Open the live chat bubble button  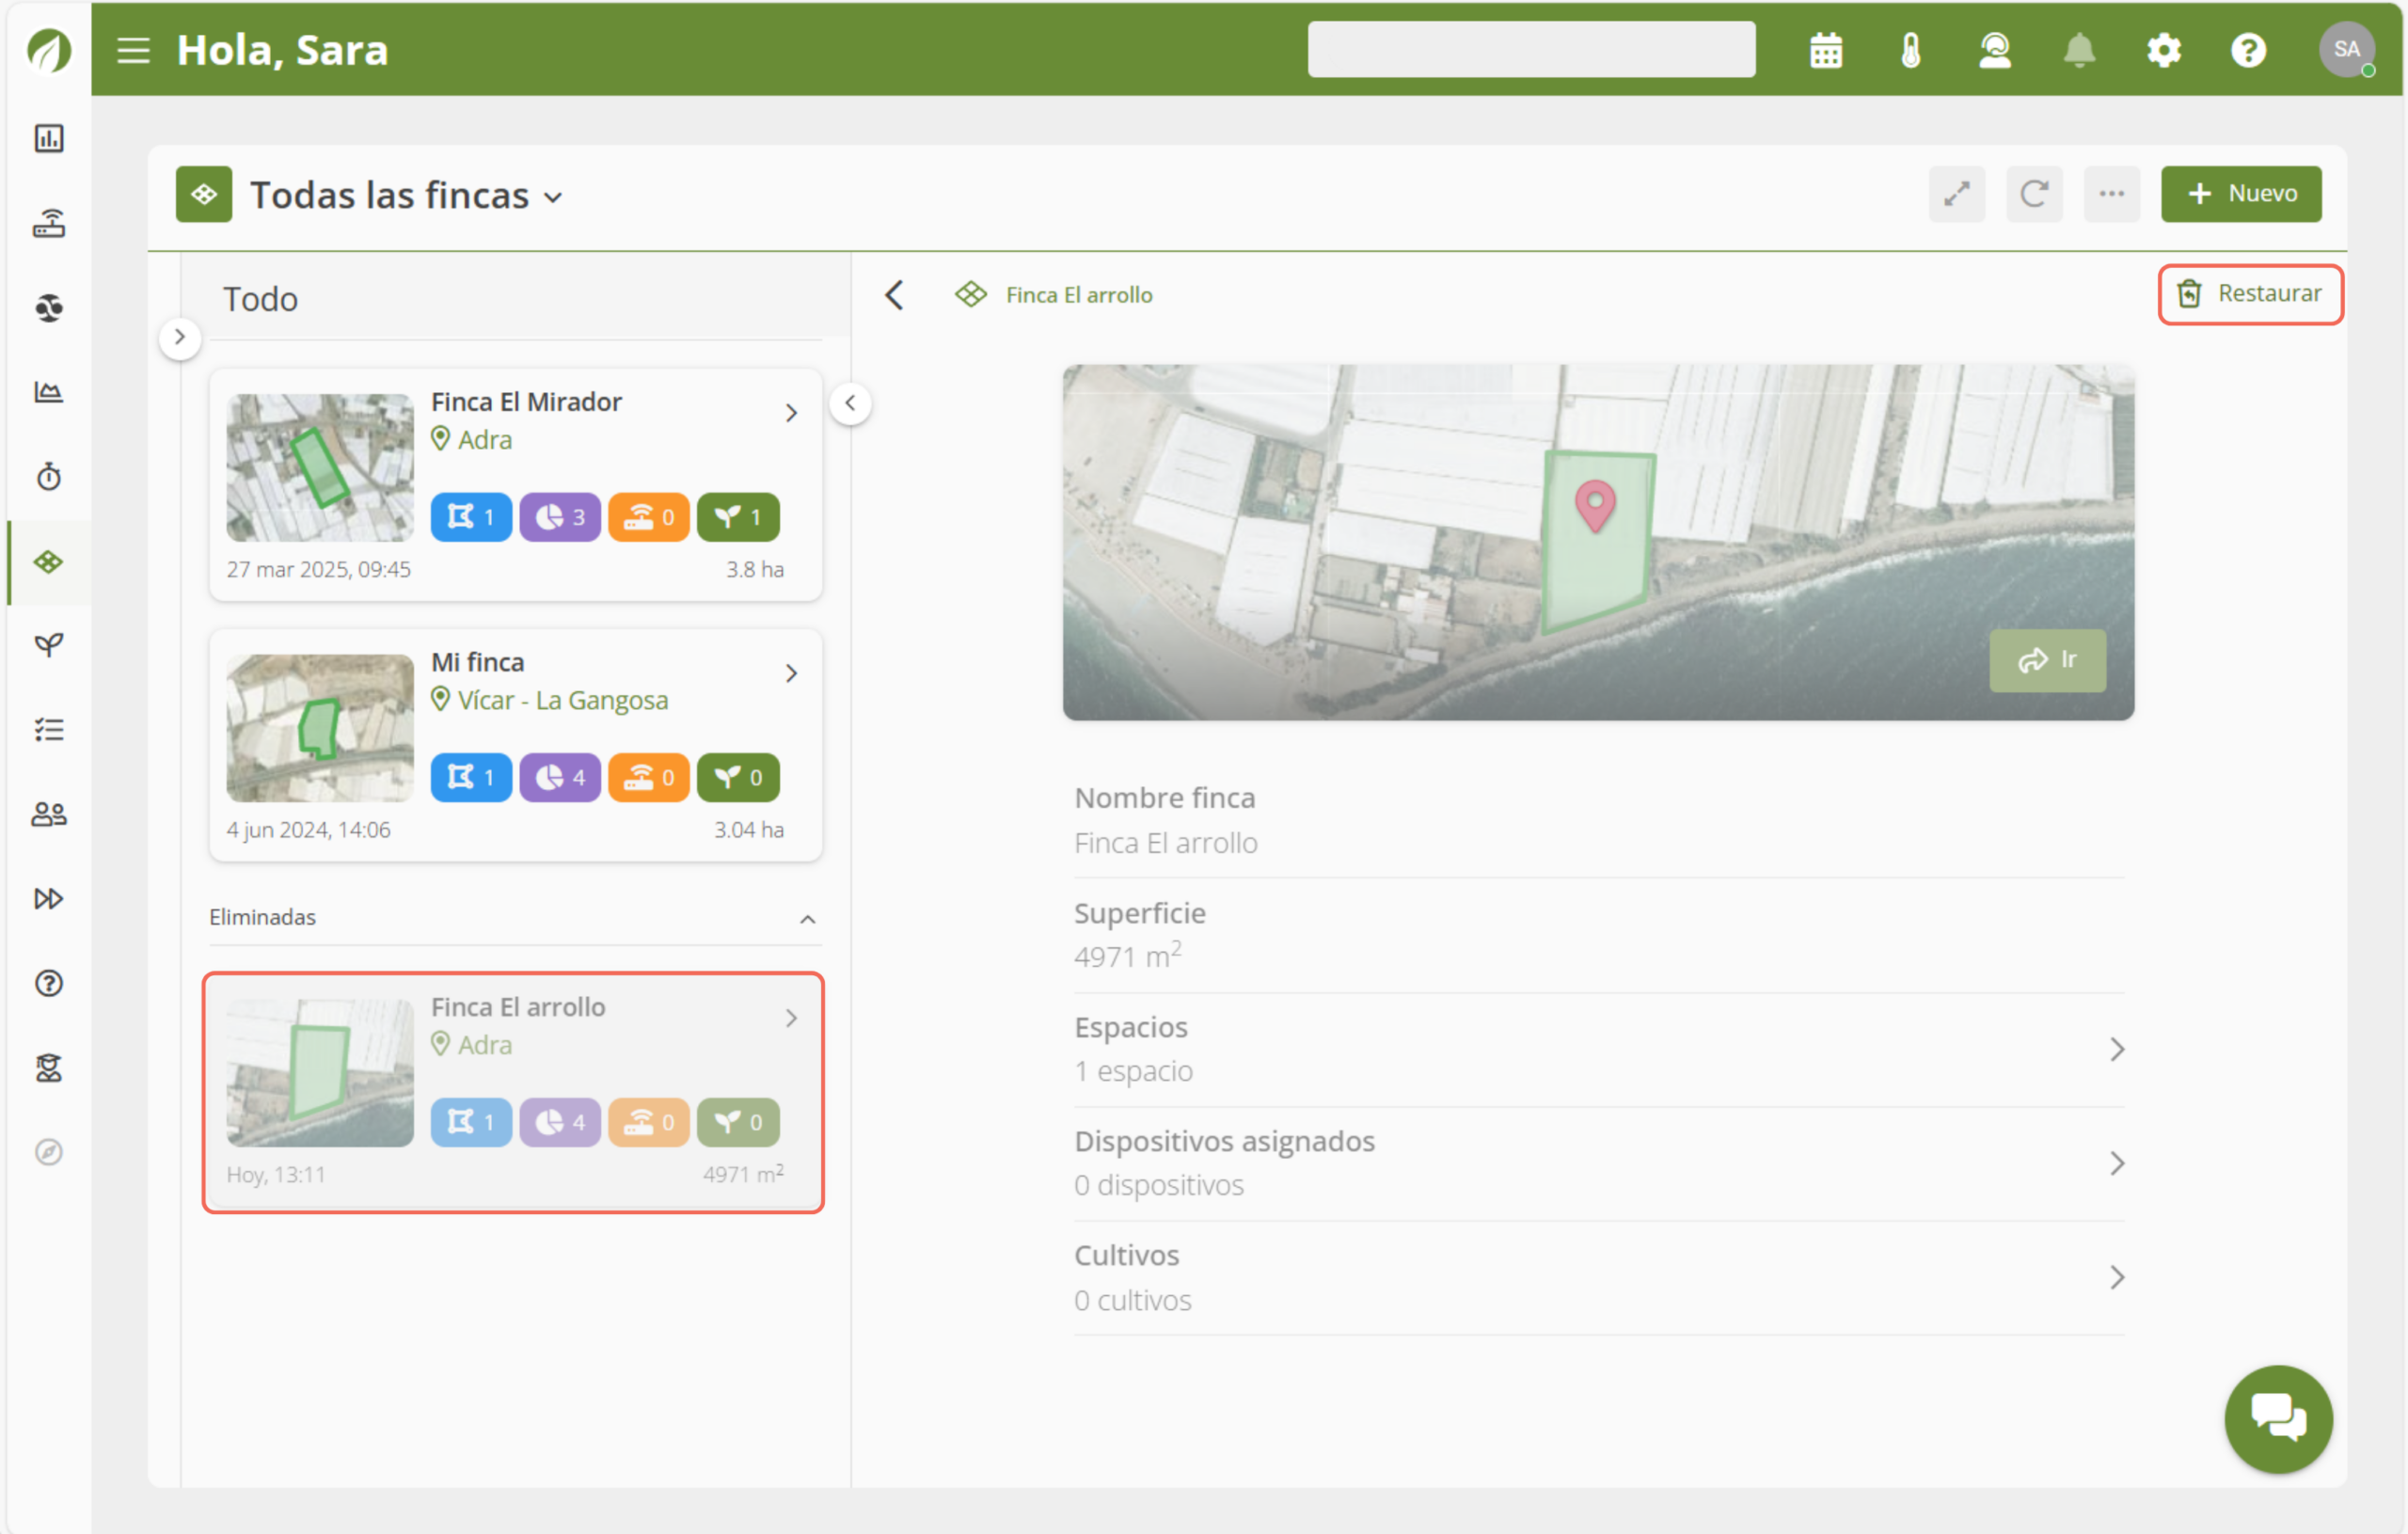click(2277, 1418)
